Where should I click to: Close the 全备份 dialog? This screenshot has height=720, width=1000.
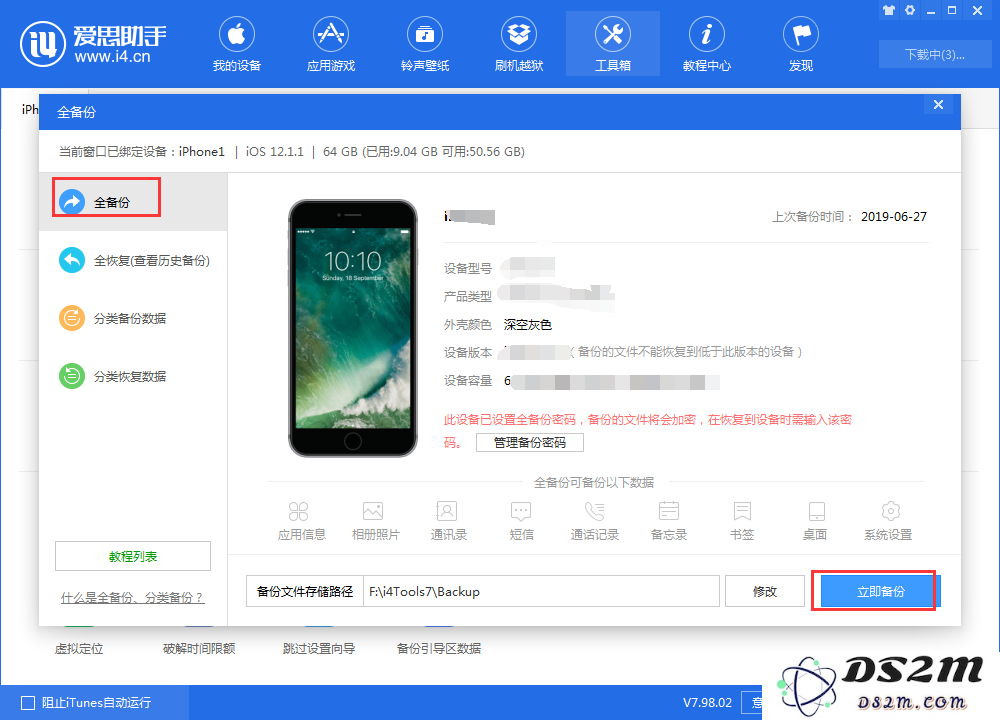point(938,105)
